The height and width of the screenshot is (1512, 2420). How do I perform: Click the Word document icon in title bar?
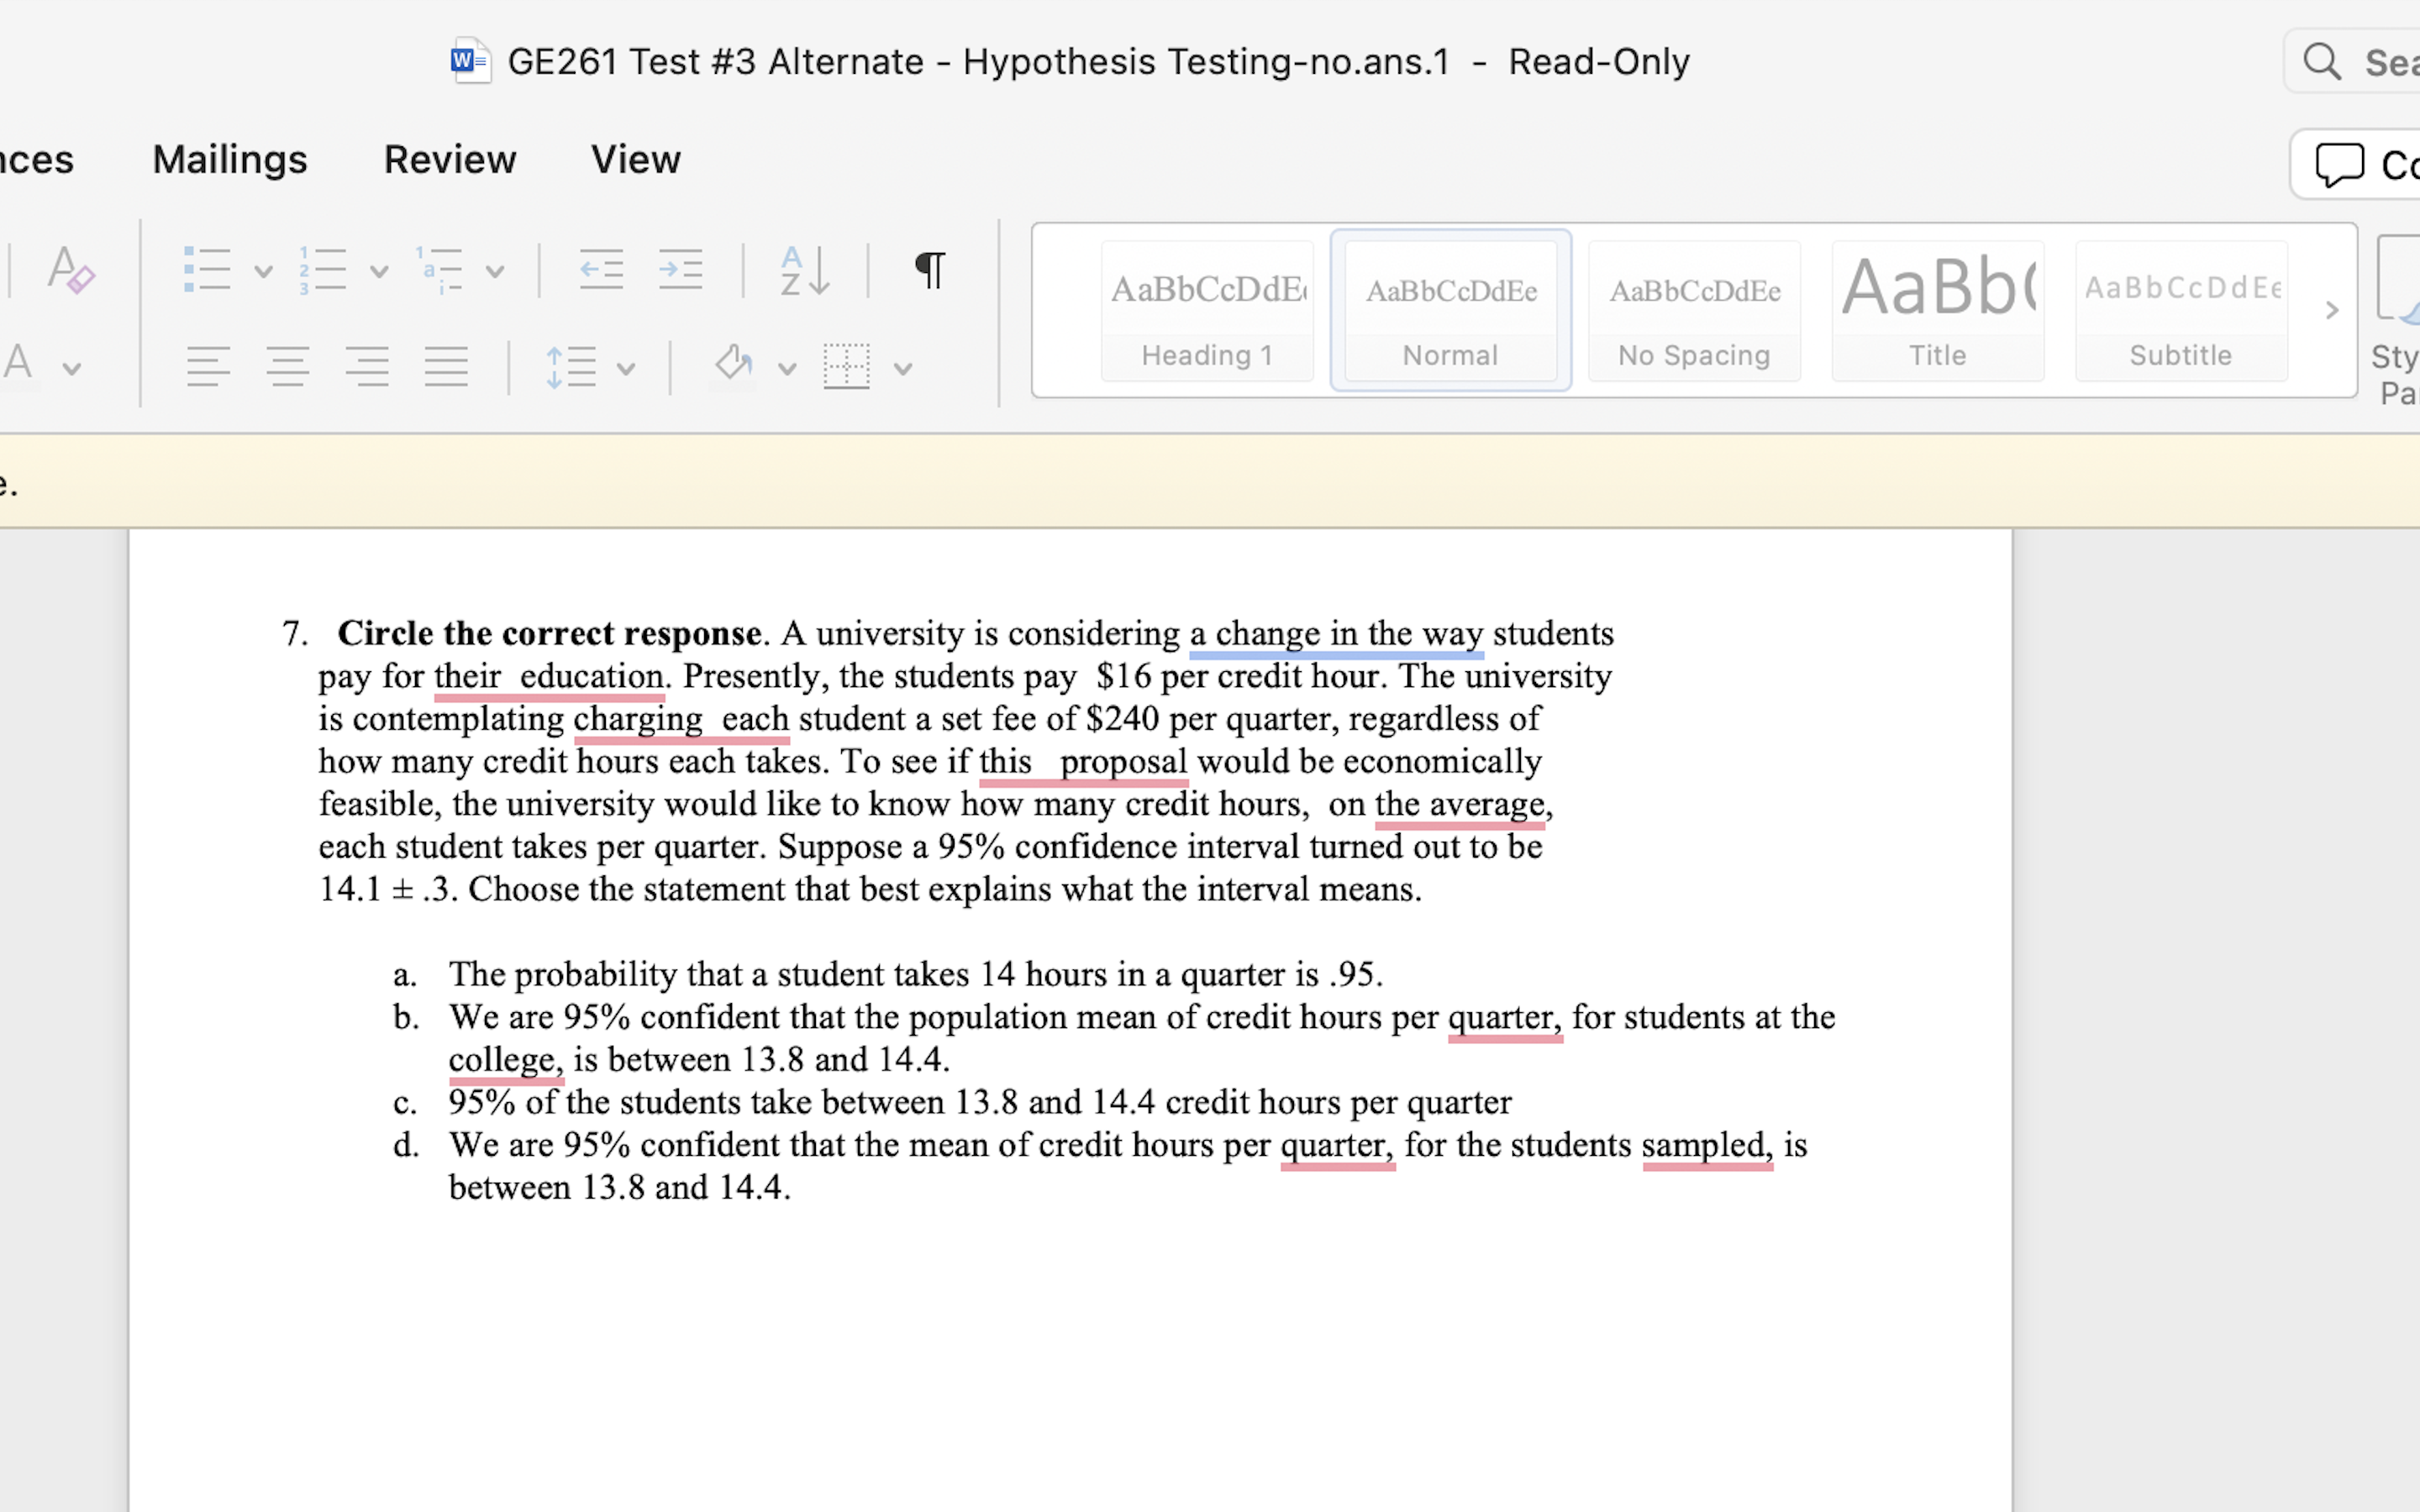pyautogui.click(x=470, y=61)
